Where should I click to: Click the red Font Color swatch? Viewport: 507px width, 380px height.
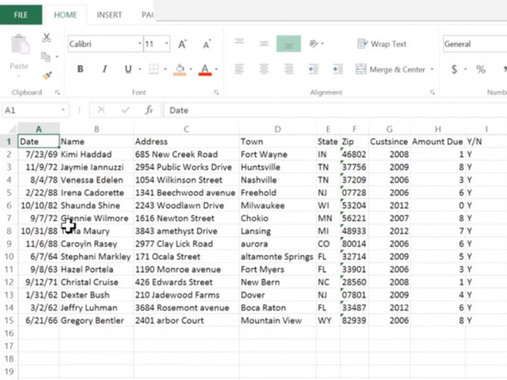point(205,70)
